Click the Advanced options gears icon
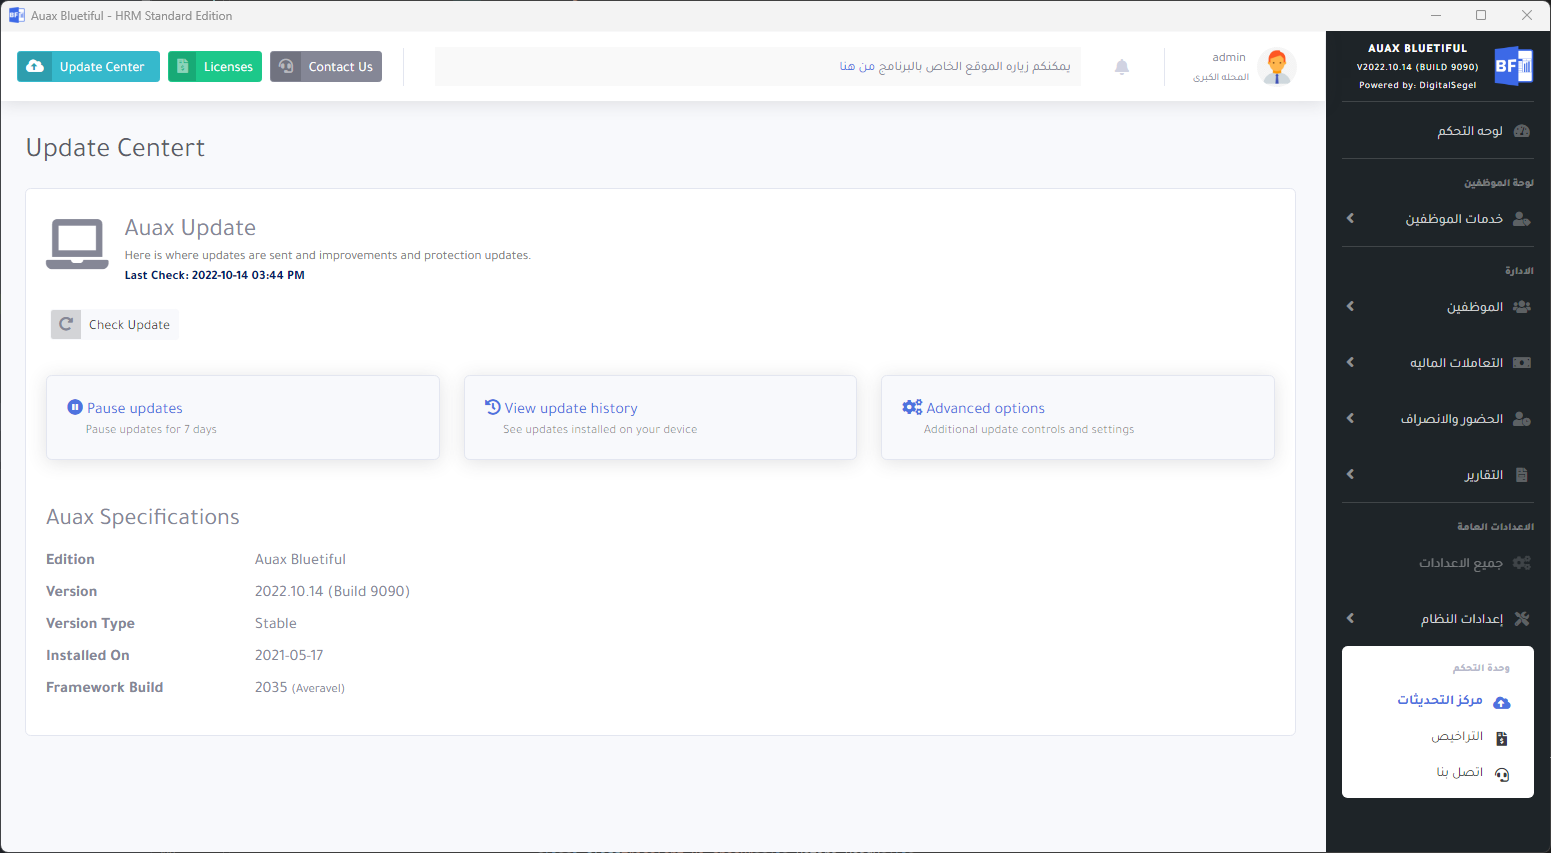This screenshot has height=853, width=1551. (x=912, y=407)
